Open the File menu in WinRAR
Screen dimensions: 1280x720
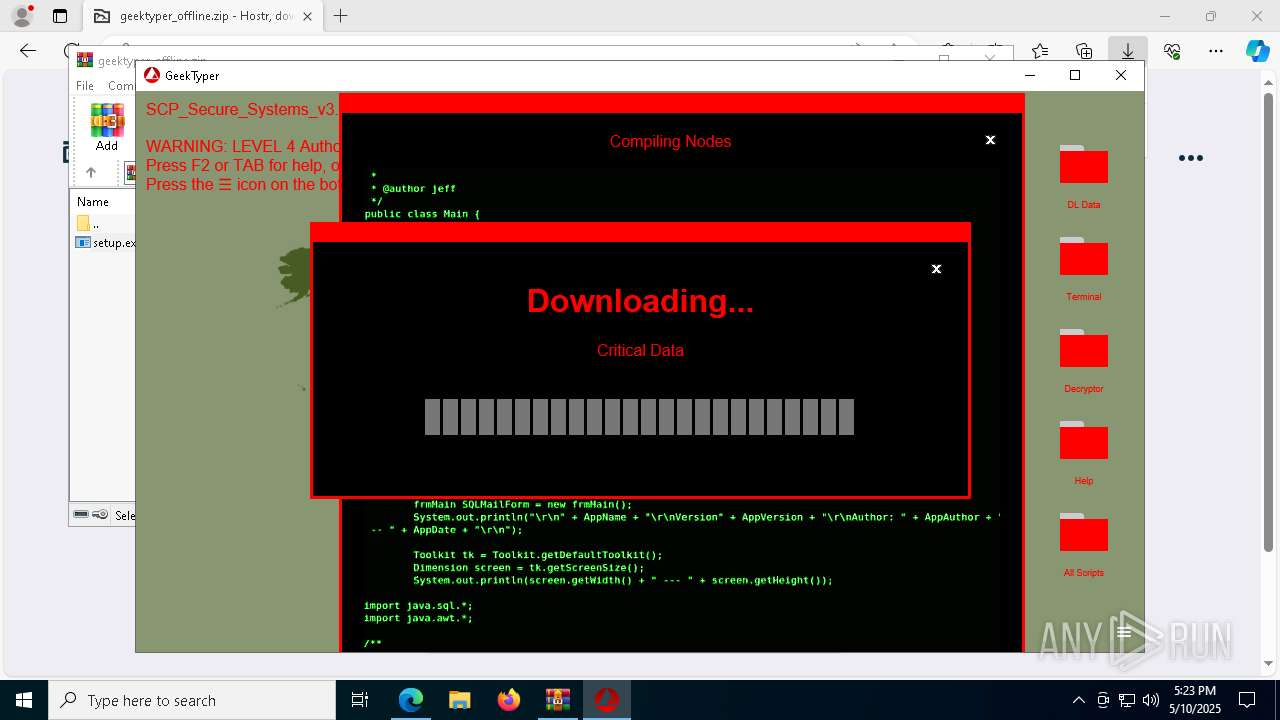click(85, 86)
